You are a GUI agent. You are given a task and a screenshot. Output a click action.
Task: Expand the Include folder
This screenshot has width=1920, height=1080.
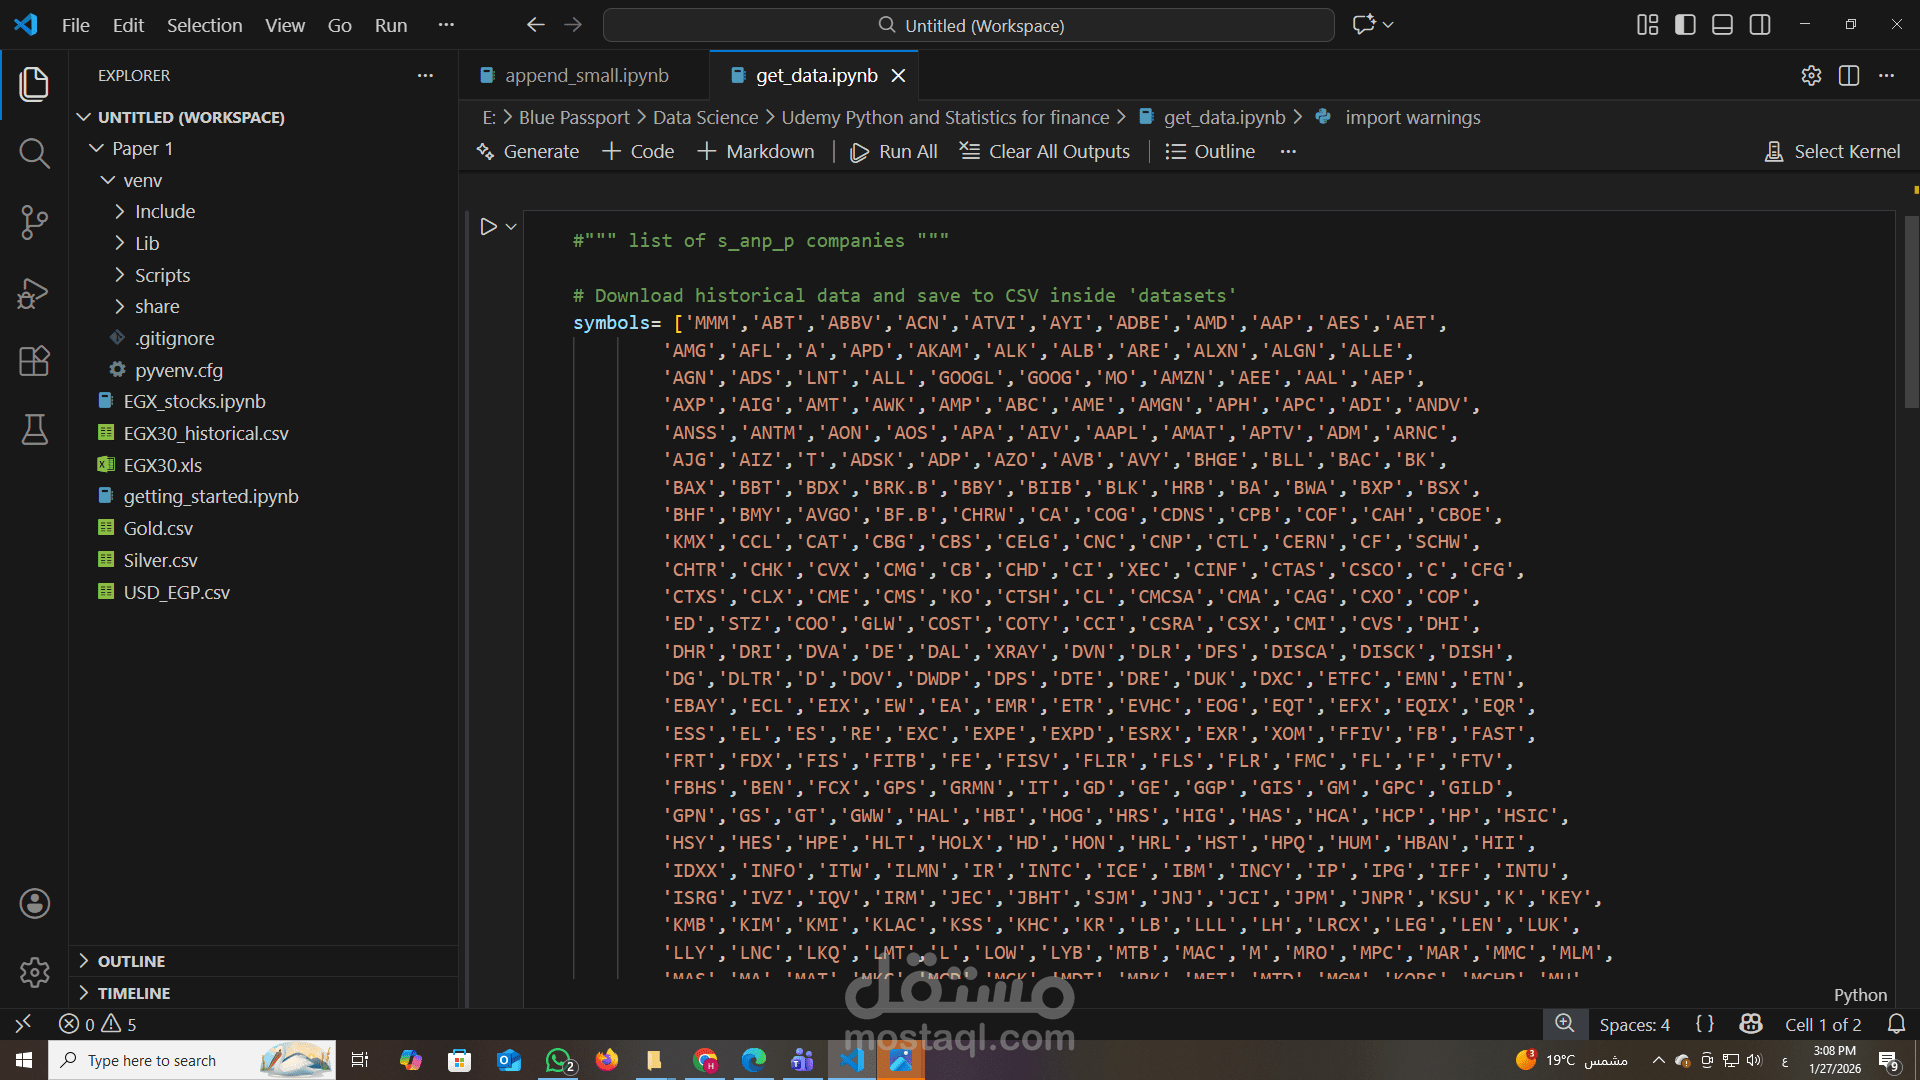165,212
